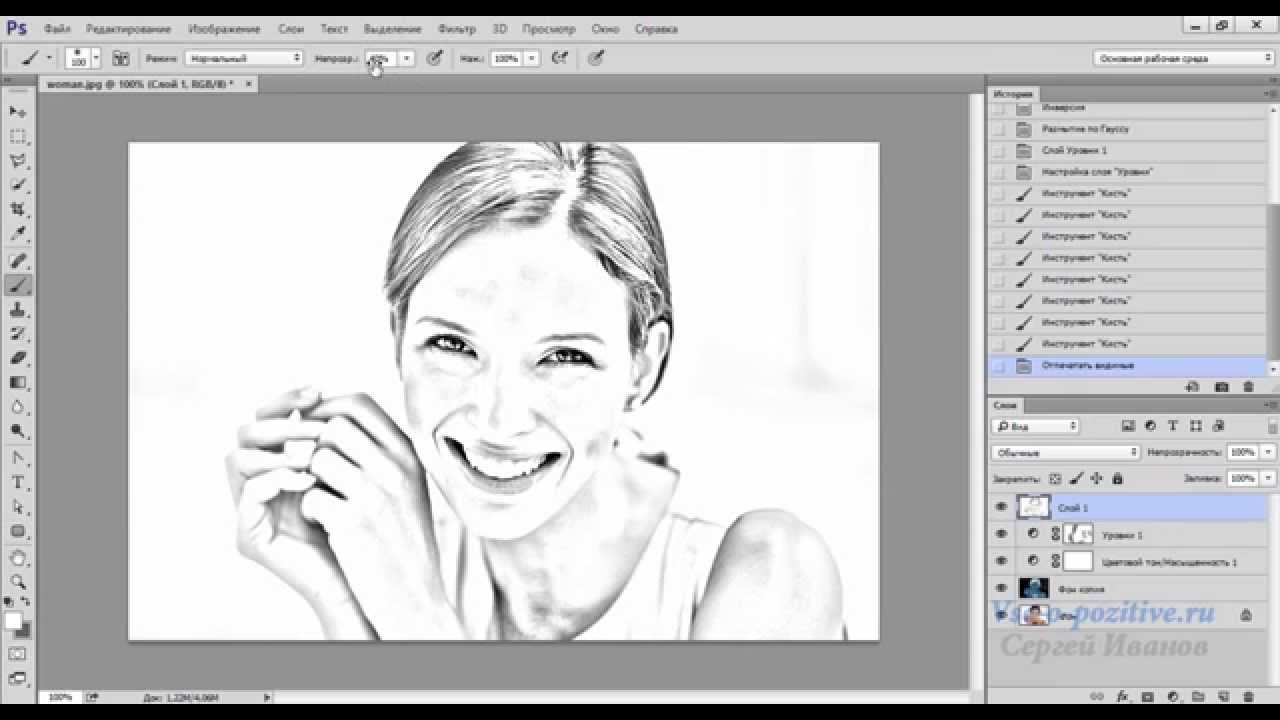Viewport: 1280px width, 720px height.
Task: Toggle lock transparent pixels
Action: pyautogui.click(x=1055, y=479)
